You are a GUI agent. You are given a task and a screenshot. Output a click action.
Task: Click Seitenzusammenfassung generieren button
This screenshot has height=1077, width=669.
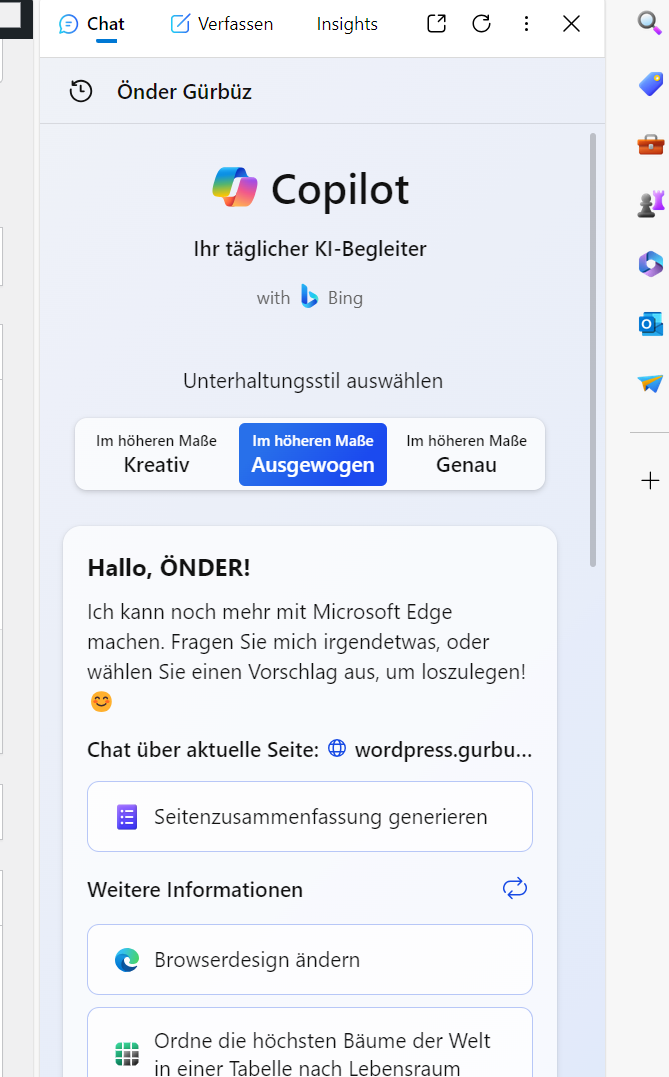click(310, 817)
